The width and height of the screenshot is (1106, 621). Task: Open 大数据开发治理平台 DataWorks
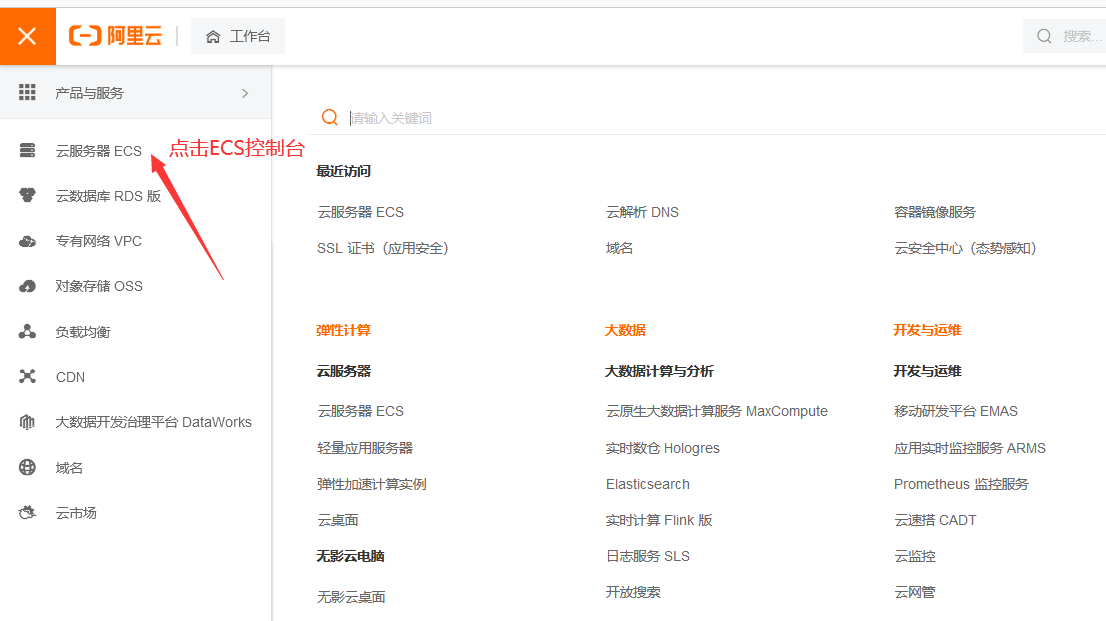pos(154,422)
